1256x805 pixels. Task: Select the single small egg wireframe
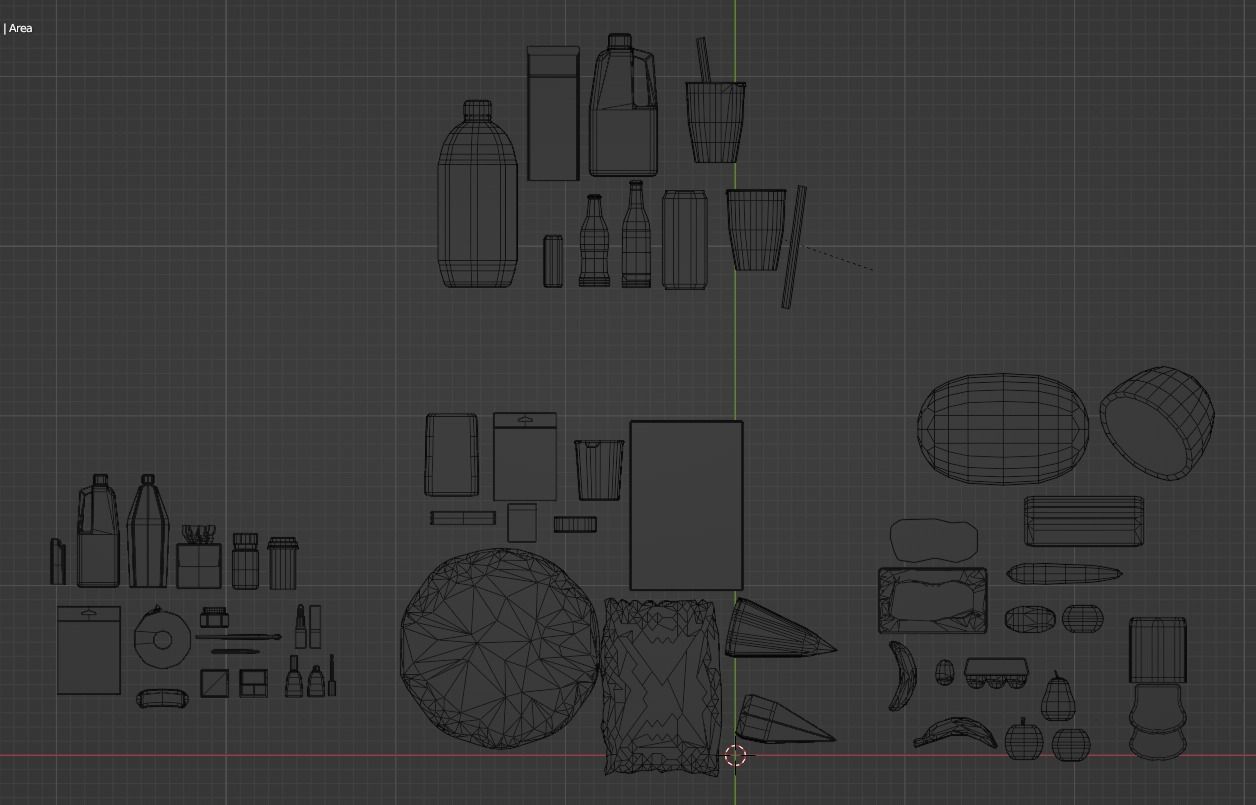tap(945, 672)
